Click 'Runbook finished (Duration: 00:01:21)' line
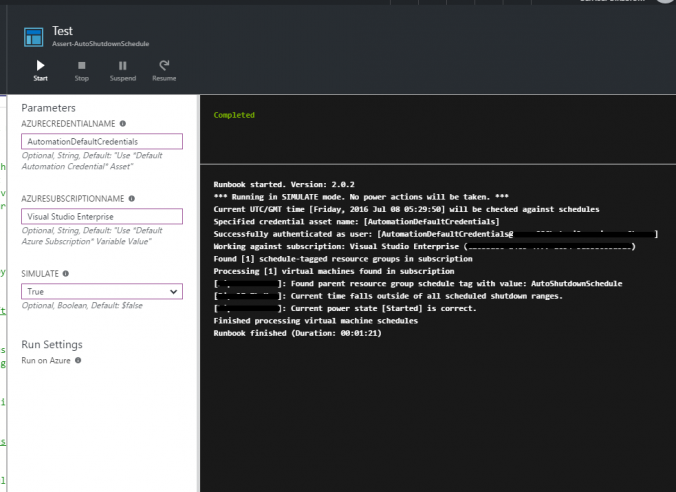The width and height of the screenshot is (676, 492). click(297, 333)
